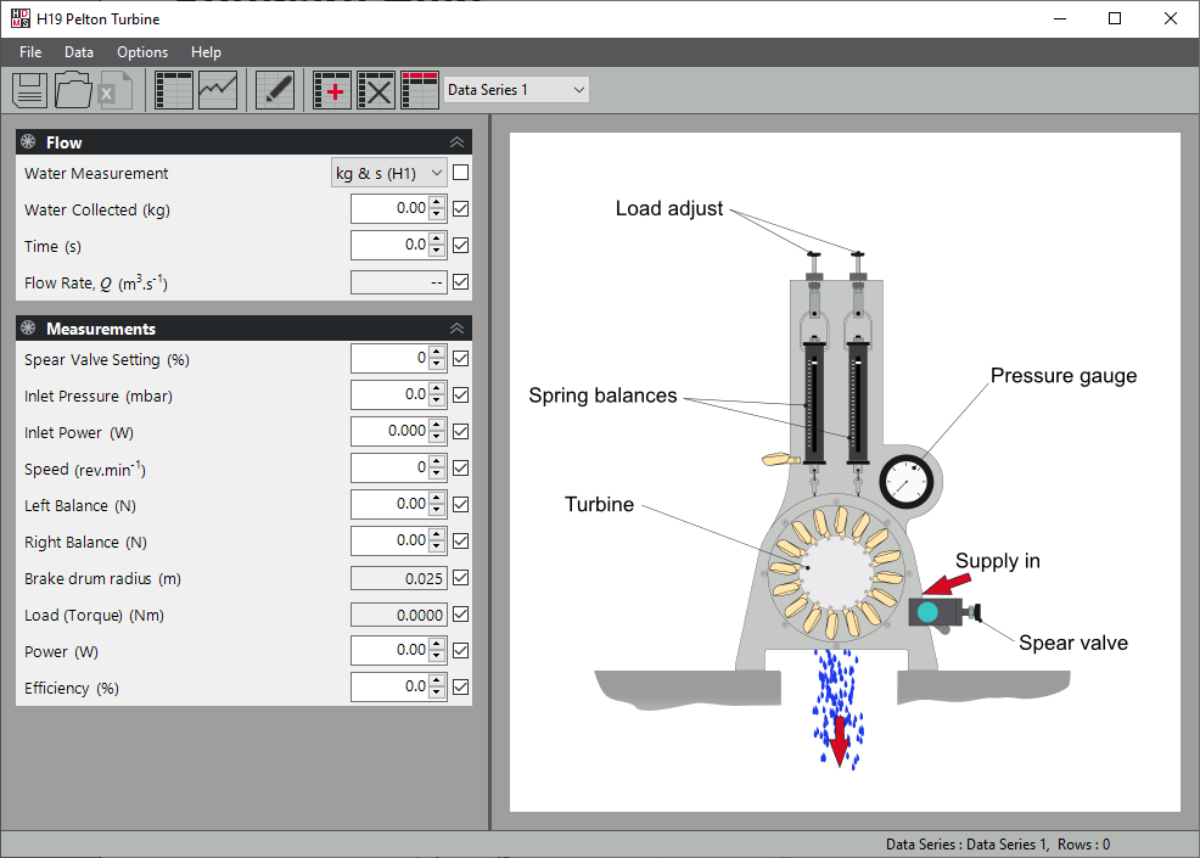Delete data row with X table icon
The image size is (1200, 858).
376,90
